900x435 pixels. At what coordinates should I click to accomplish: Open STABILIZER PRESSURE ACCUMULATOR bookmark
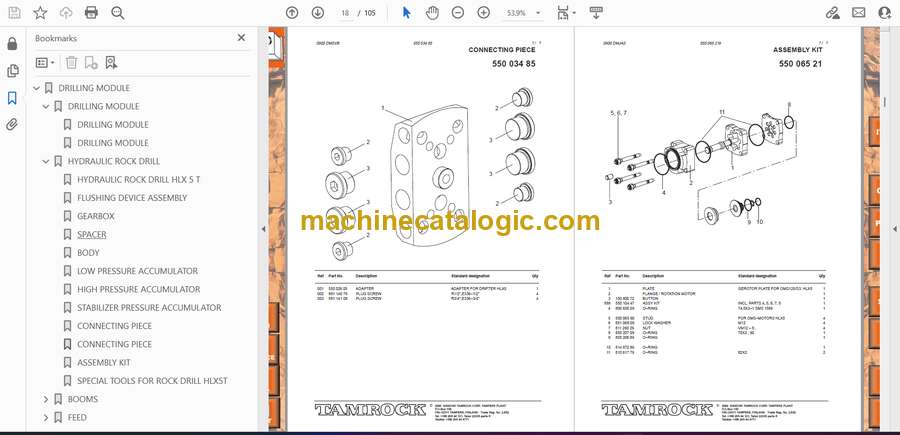point(149,308)
